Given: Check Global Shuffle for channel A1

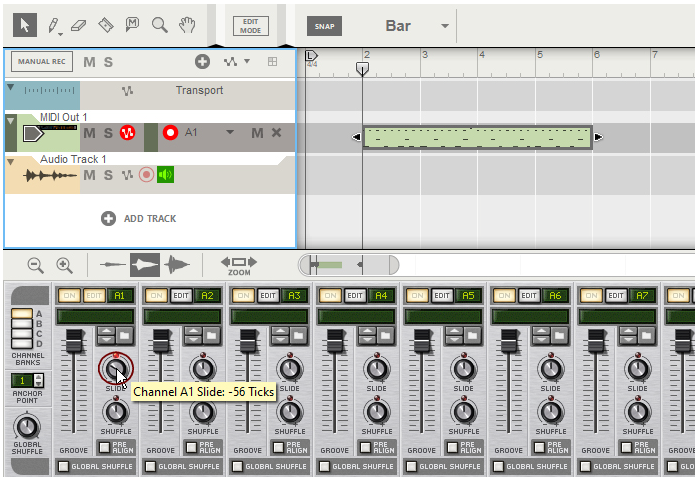Looking at the screenshot, I should point(63,466).
